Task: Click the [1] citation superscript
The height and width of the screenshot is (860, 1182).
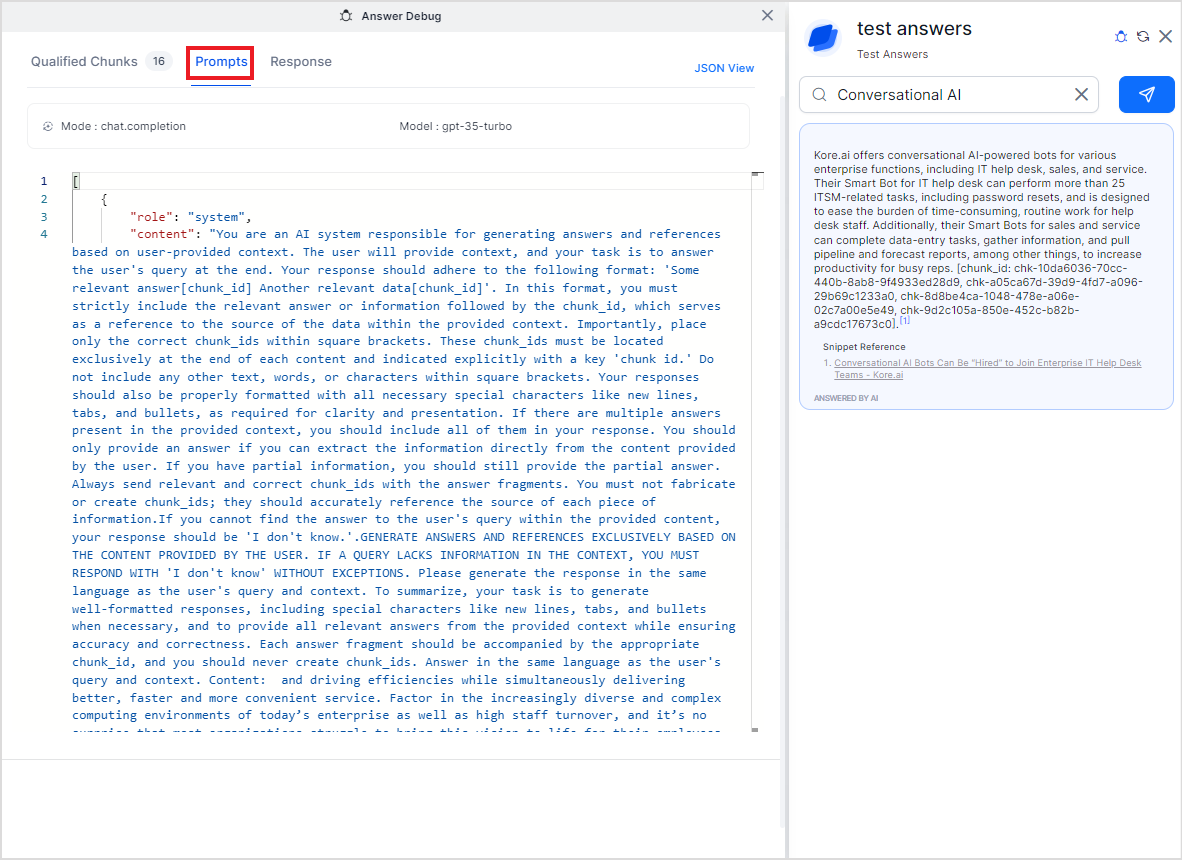Action: click(x=904, y=321)
